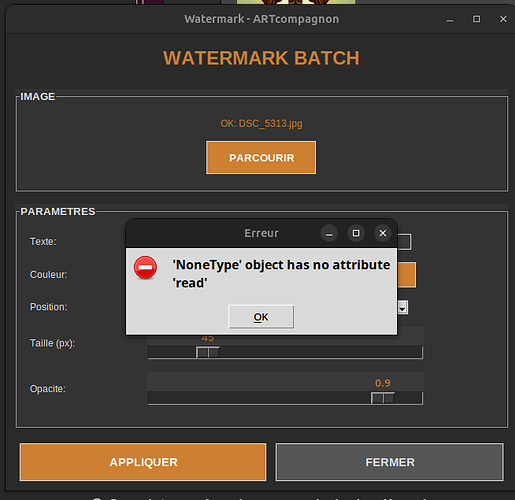Screen dimensions: 515x500
Task: Minimize the Erreur dialog
Action: tap(329, 233)
